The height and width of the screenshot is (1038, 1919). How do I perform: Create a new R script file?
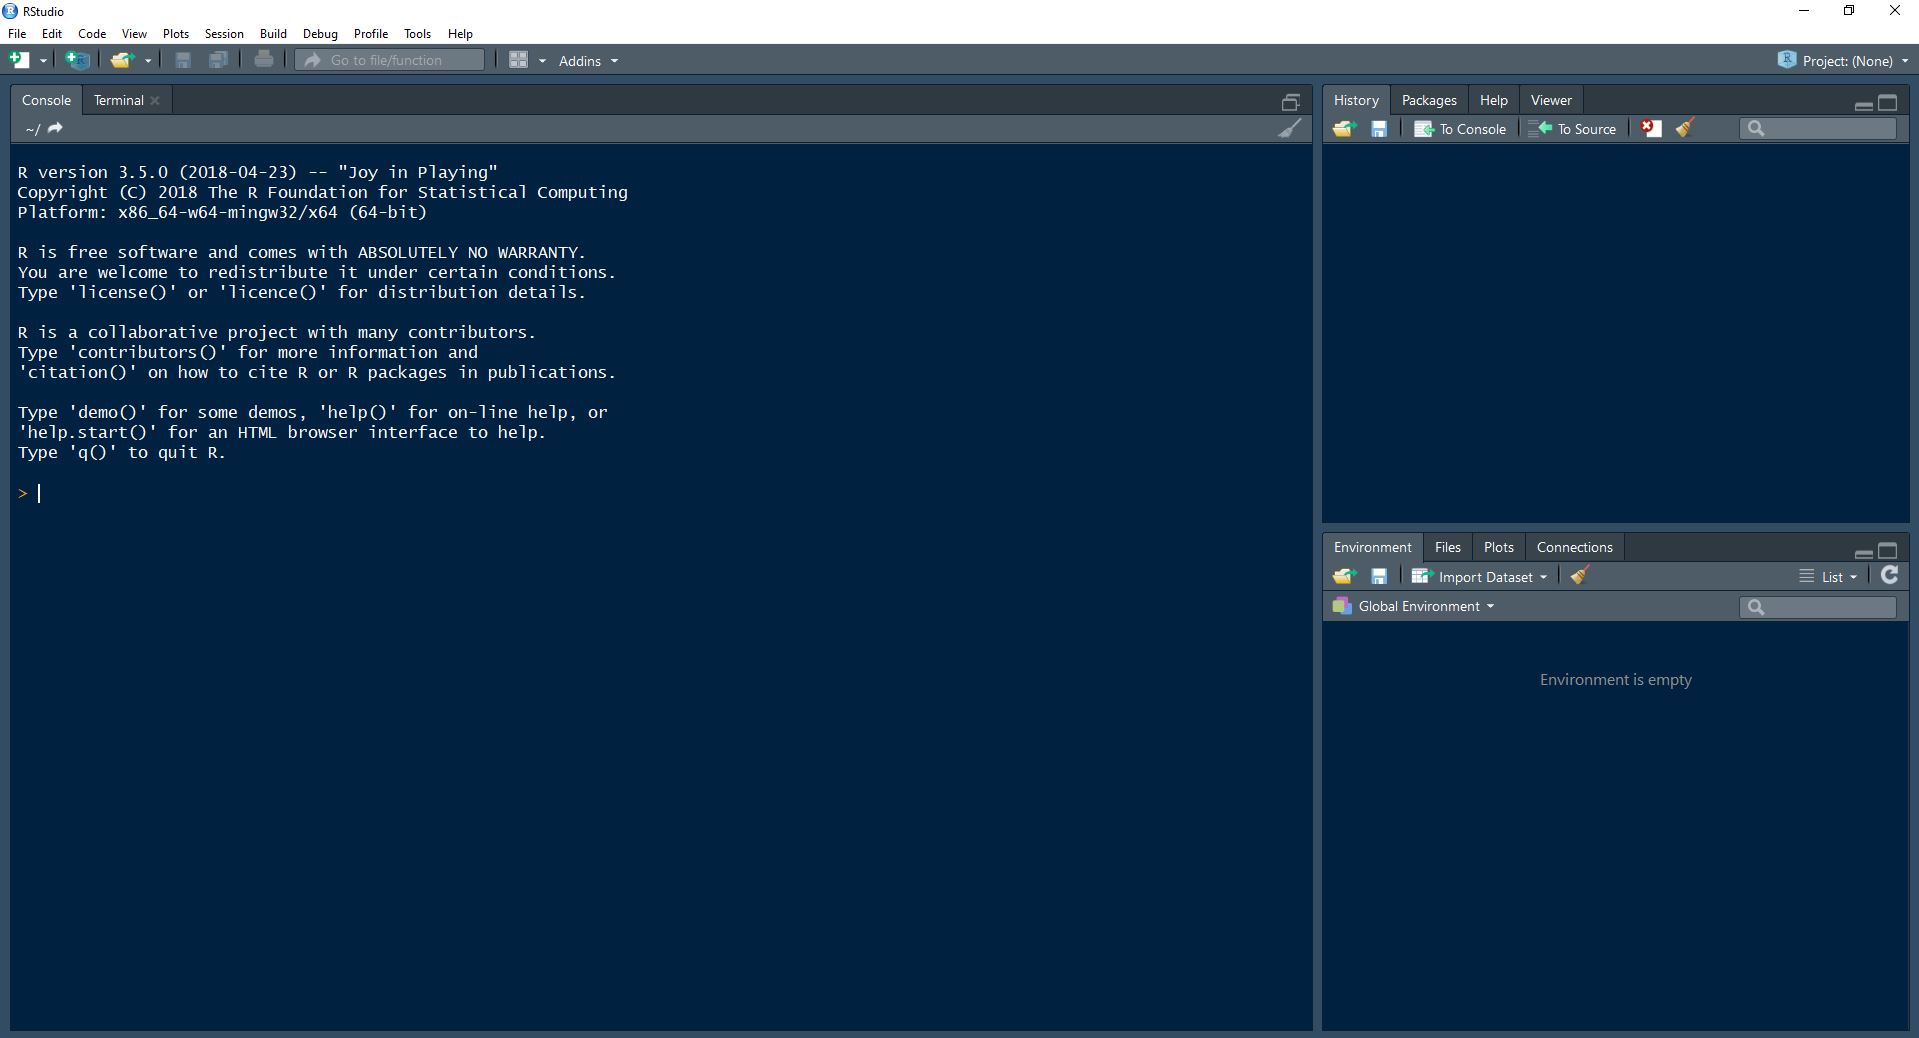tap(18, 60)
